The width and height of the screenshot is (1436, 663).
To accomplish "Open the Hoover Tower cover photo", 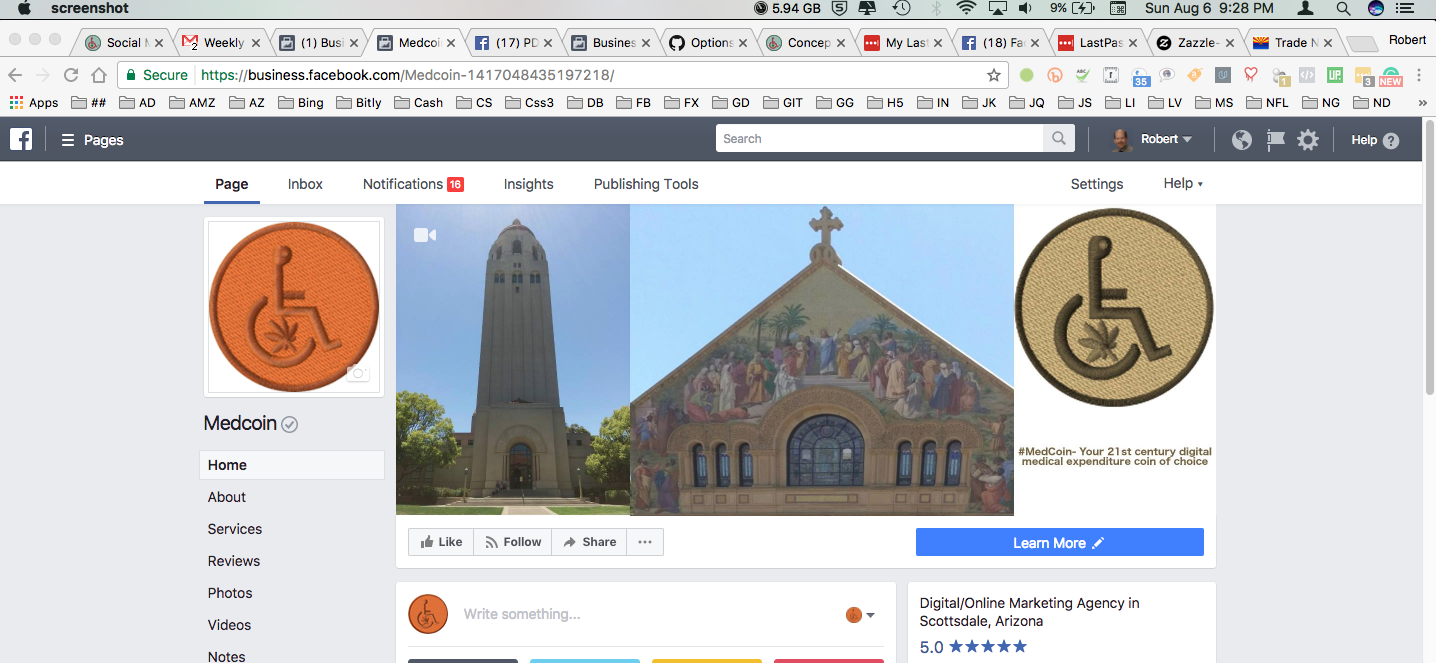I will (x=513, y=360).
